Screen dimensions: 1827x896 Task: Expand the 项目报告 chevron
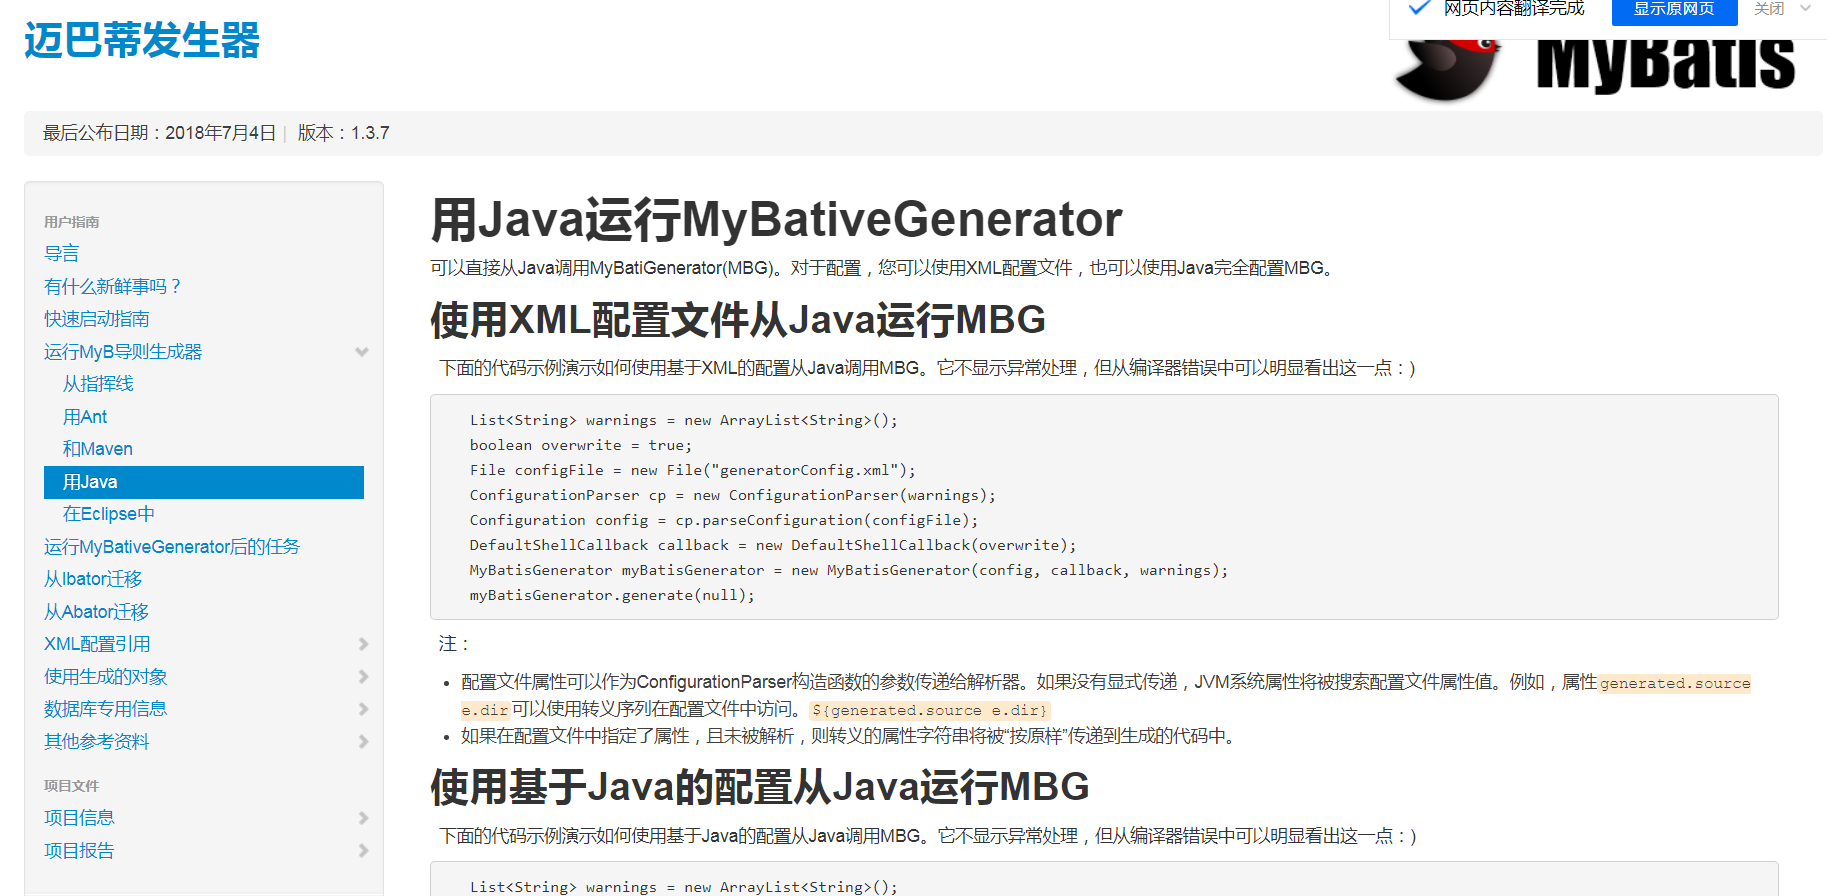tap(363, 851)
